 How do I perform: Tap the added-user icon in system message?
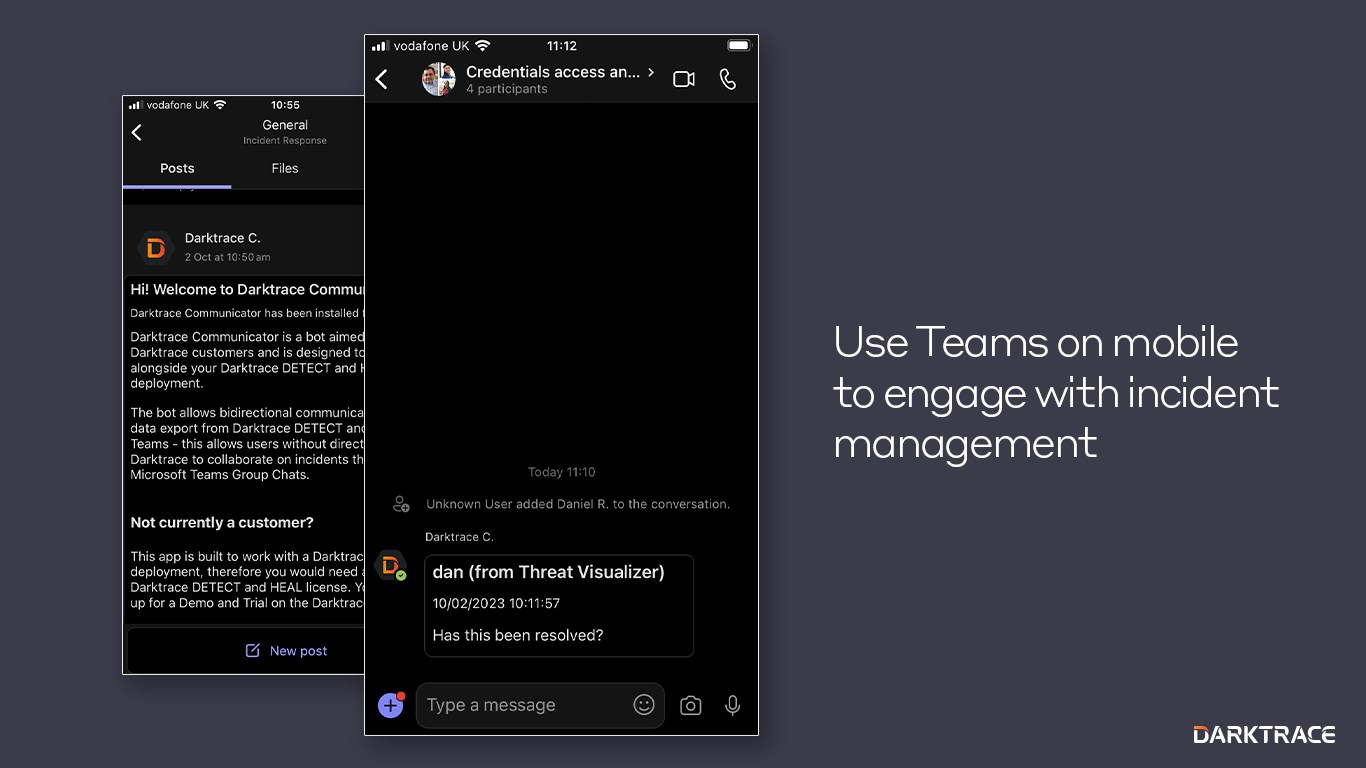pos(401,504)
